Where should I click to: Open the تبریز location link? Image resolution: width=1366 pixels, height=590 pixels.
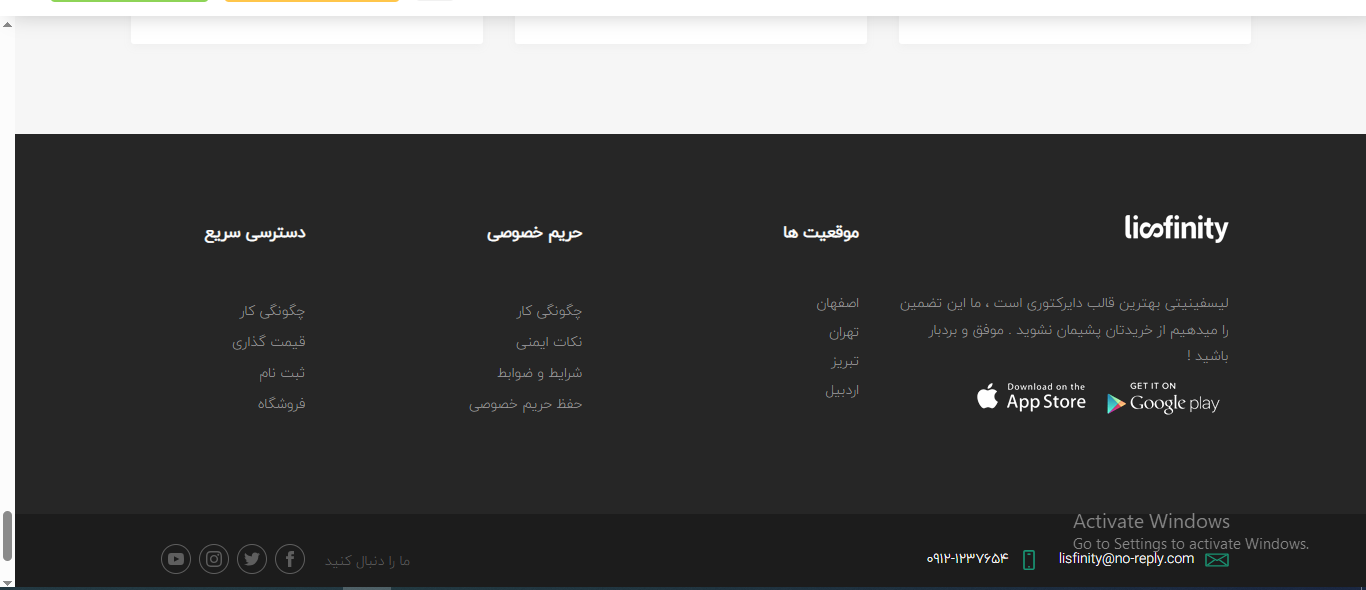(845, 361)
